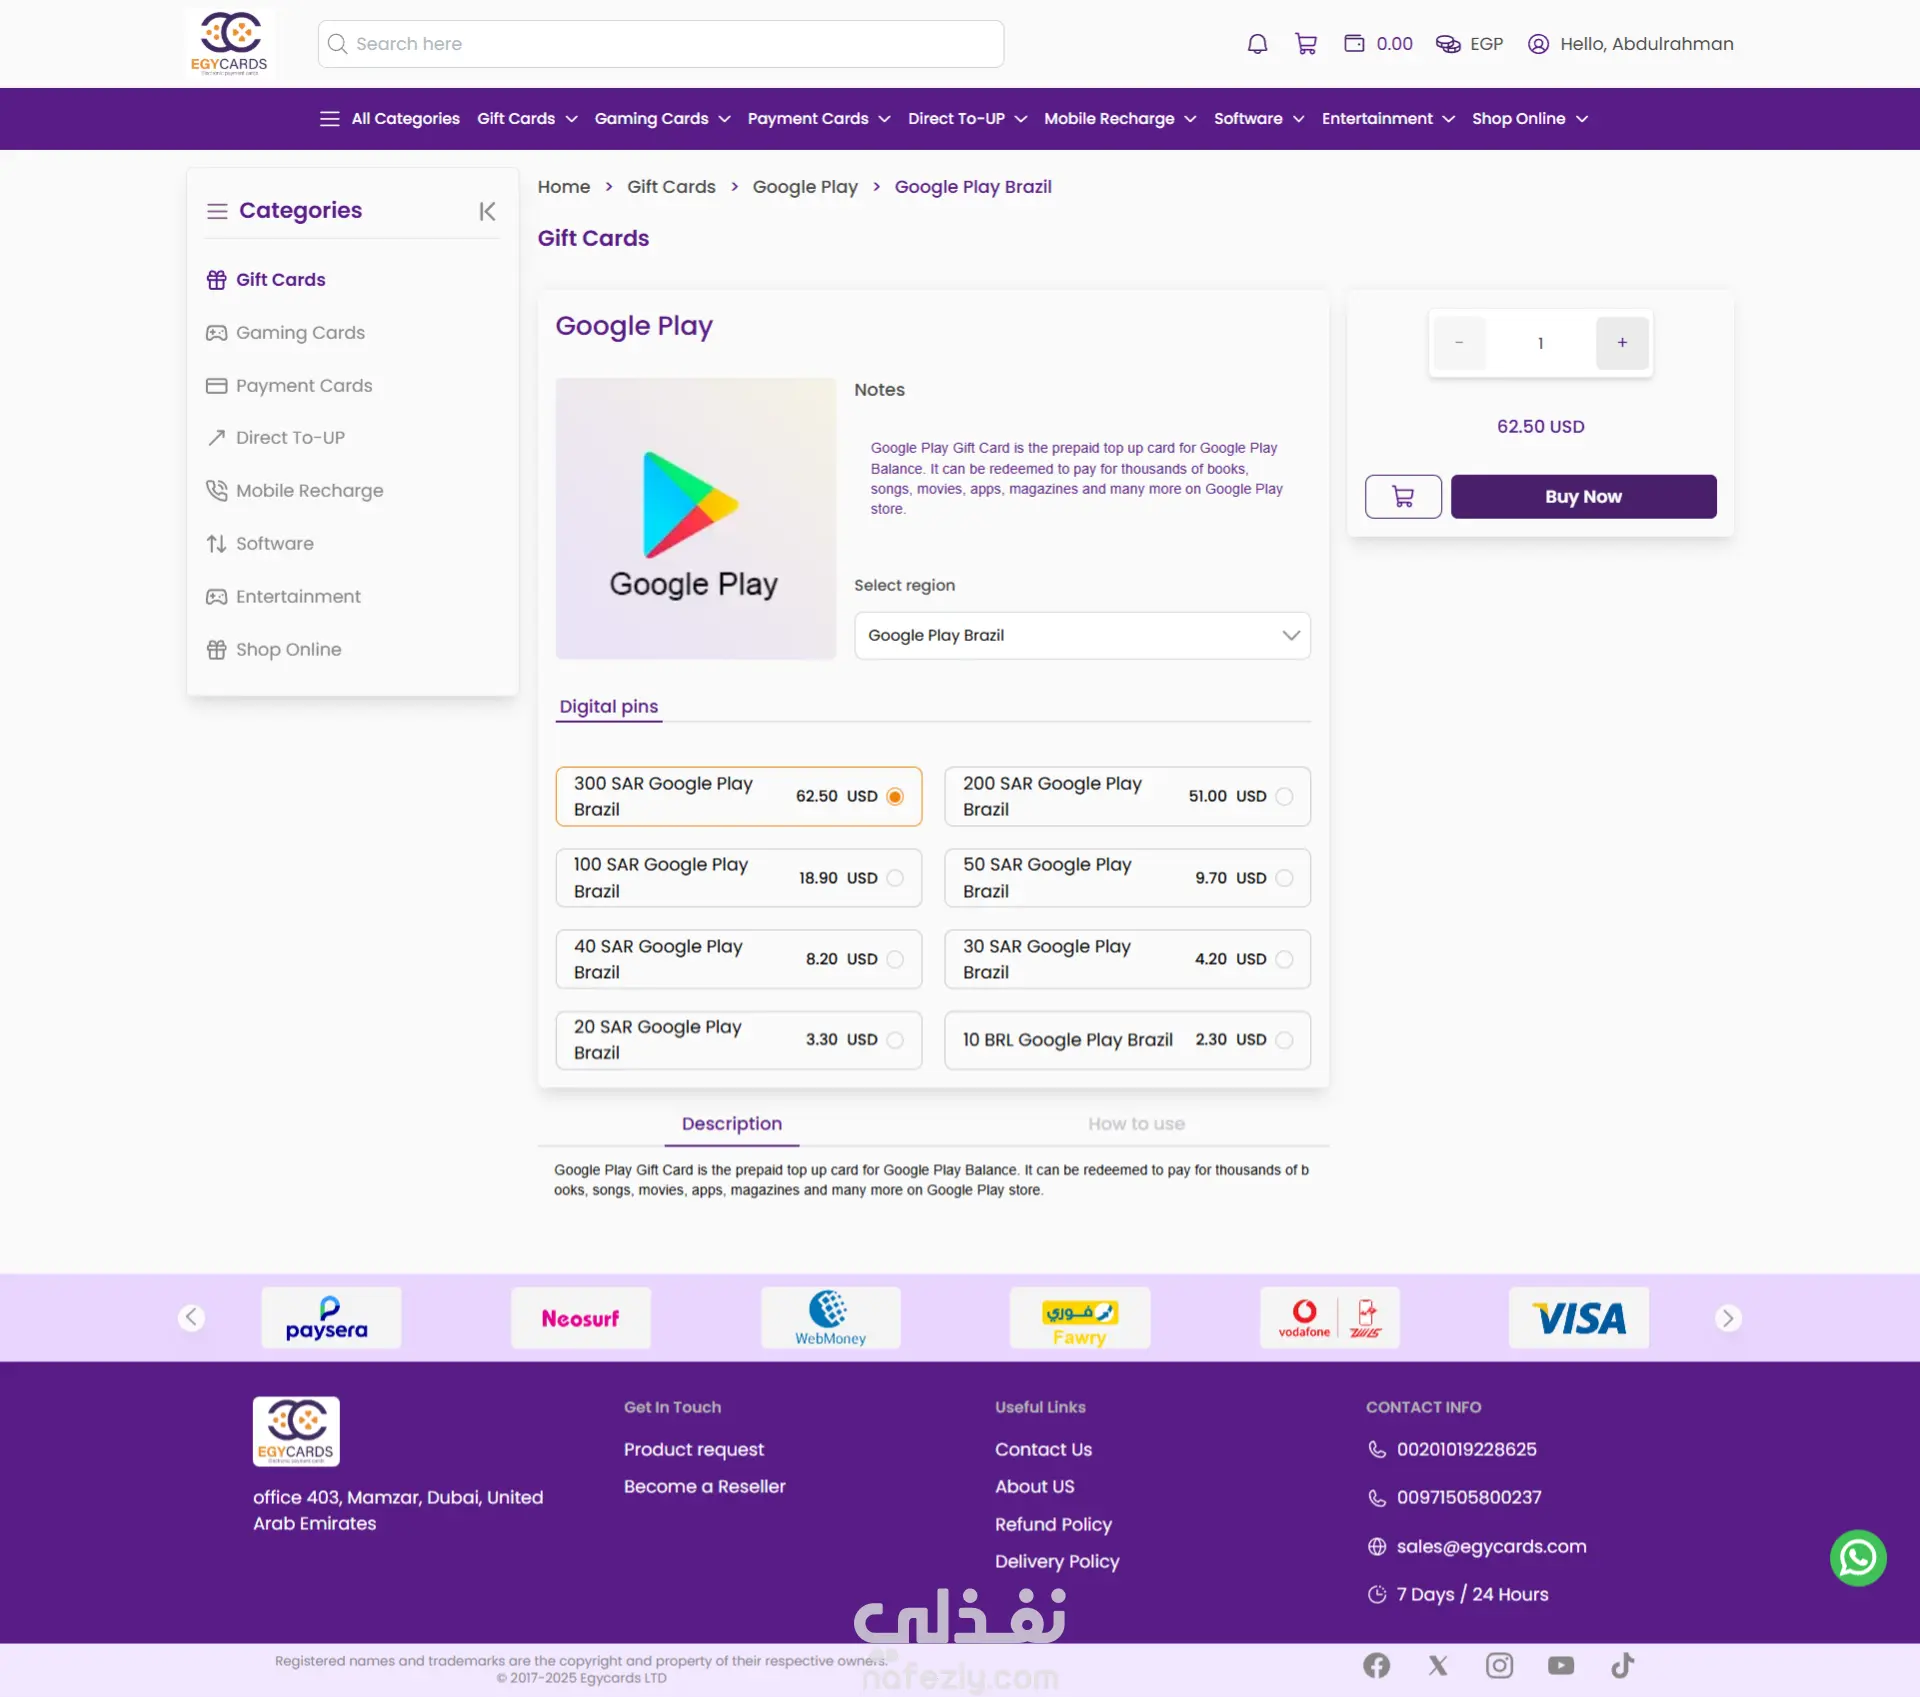Open WhatsApp chat floating icon
The width and height of the screenshot is (1920, 1697).
pos(1857,1557)
